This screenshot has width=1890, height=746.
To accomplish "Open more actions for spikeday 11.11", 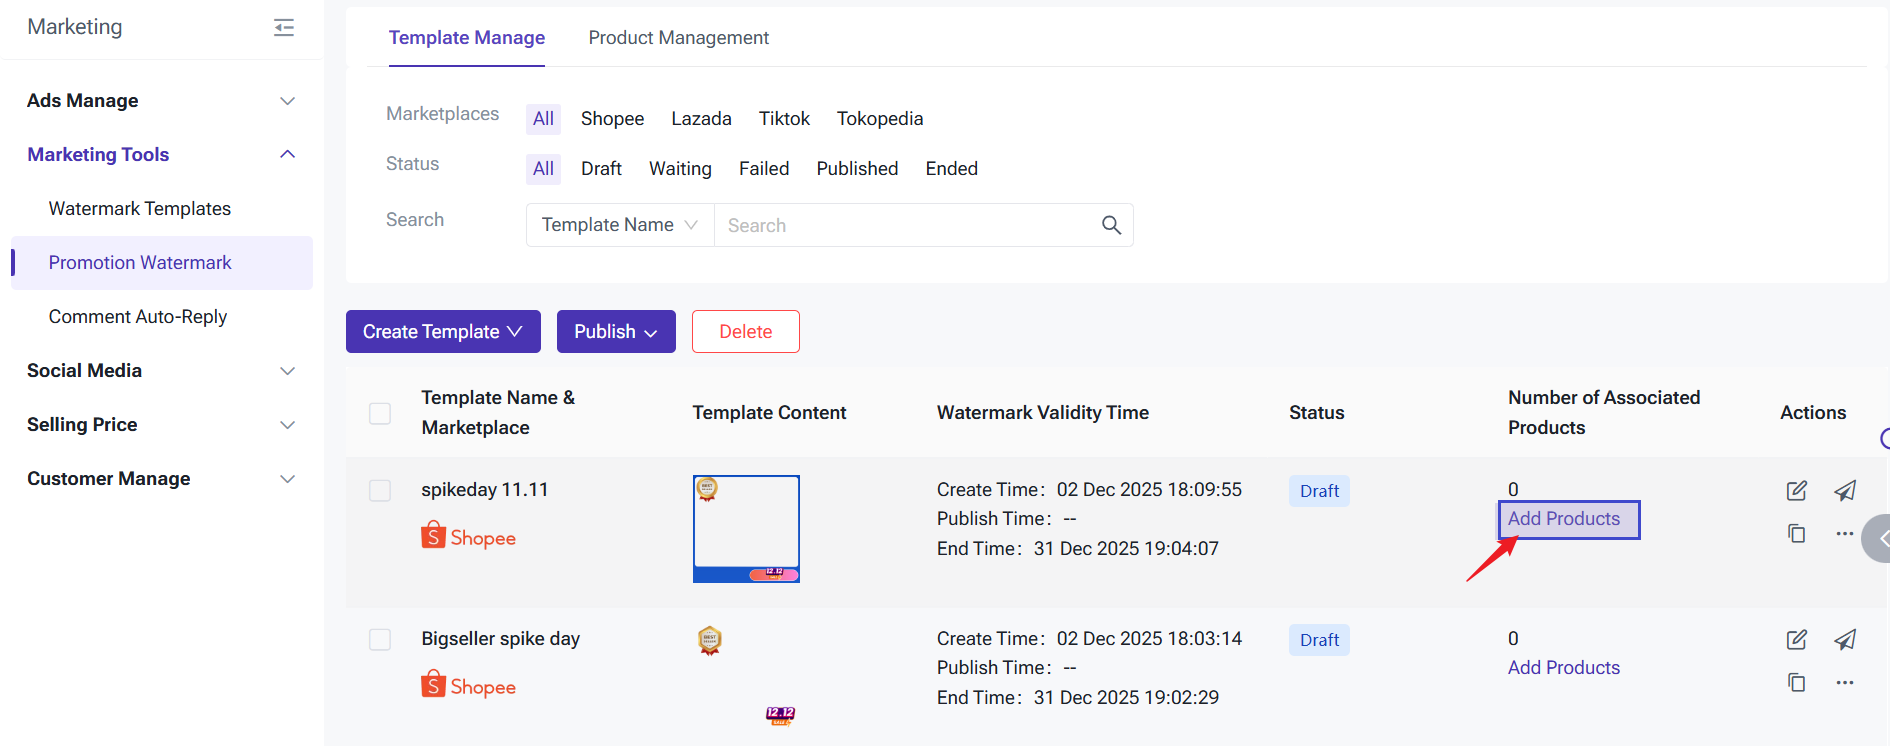I will click(1845, 534).
